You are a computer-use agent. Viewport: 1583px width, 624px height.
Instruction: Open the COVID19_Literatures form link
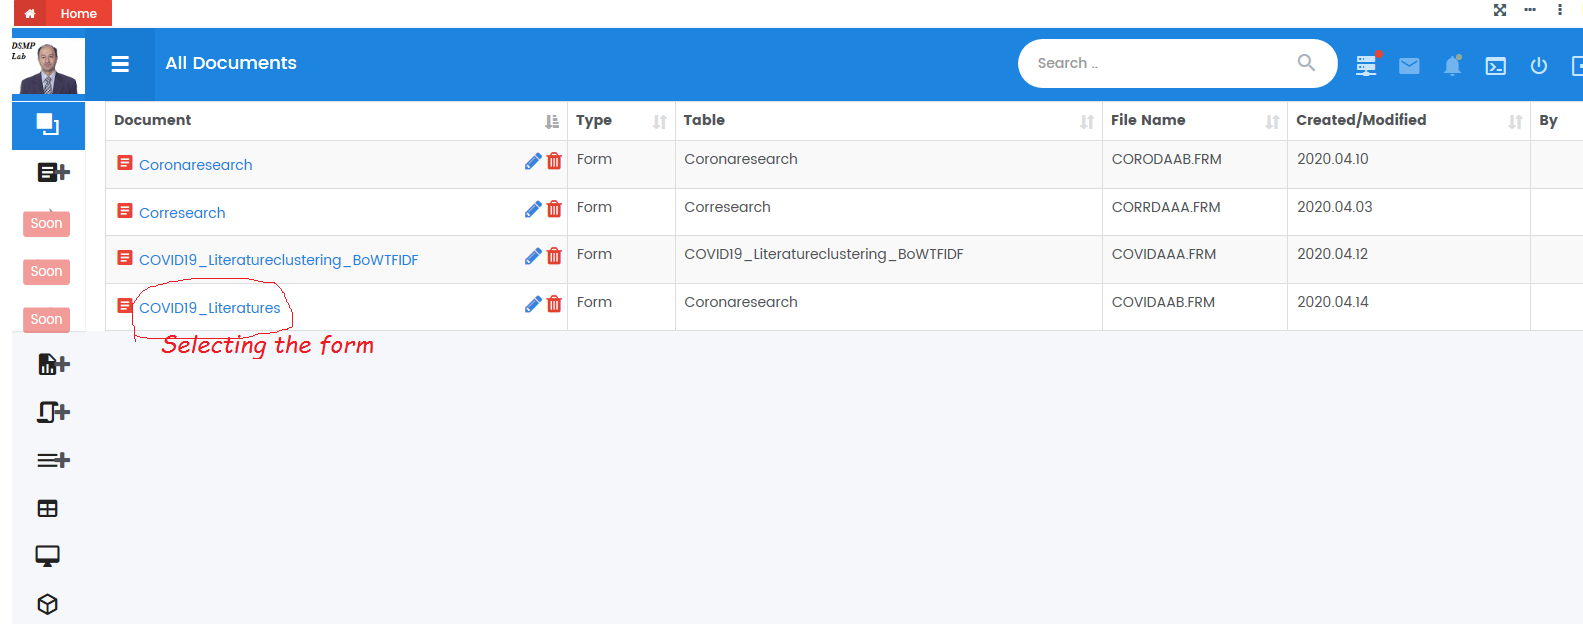(210, 308)
